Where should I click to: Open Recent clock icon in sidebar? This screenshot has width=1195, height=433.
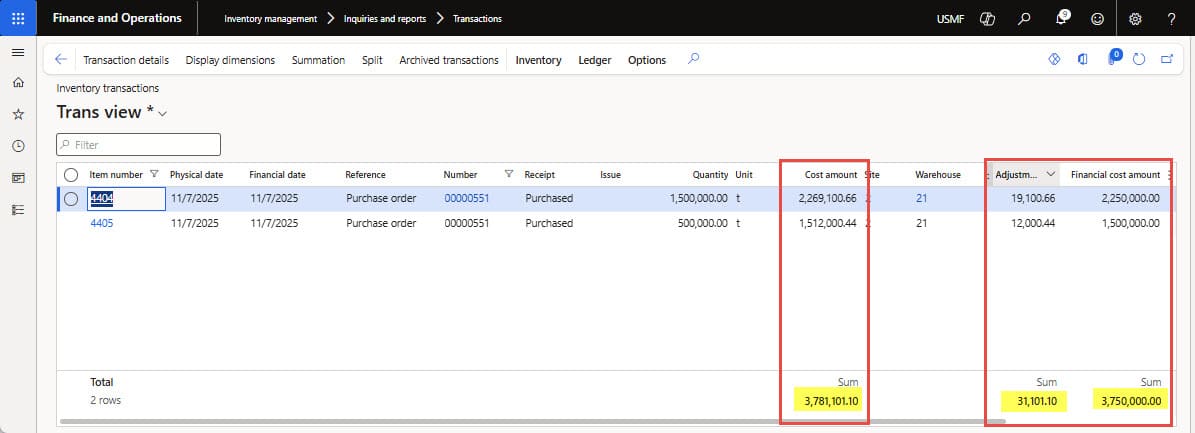tap(18, 146)
